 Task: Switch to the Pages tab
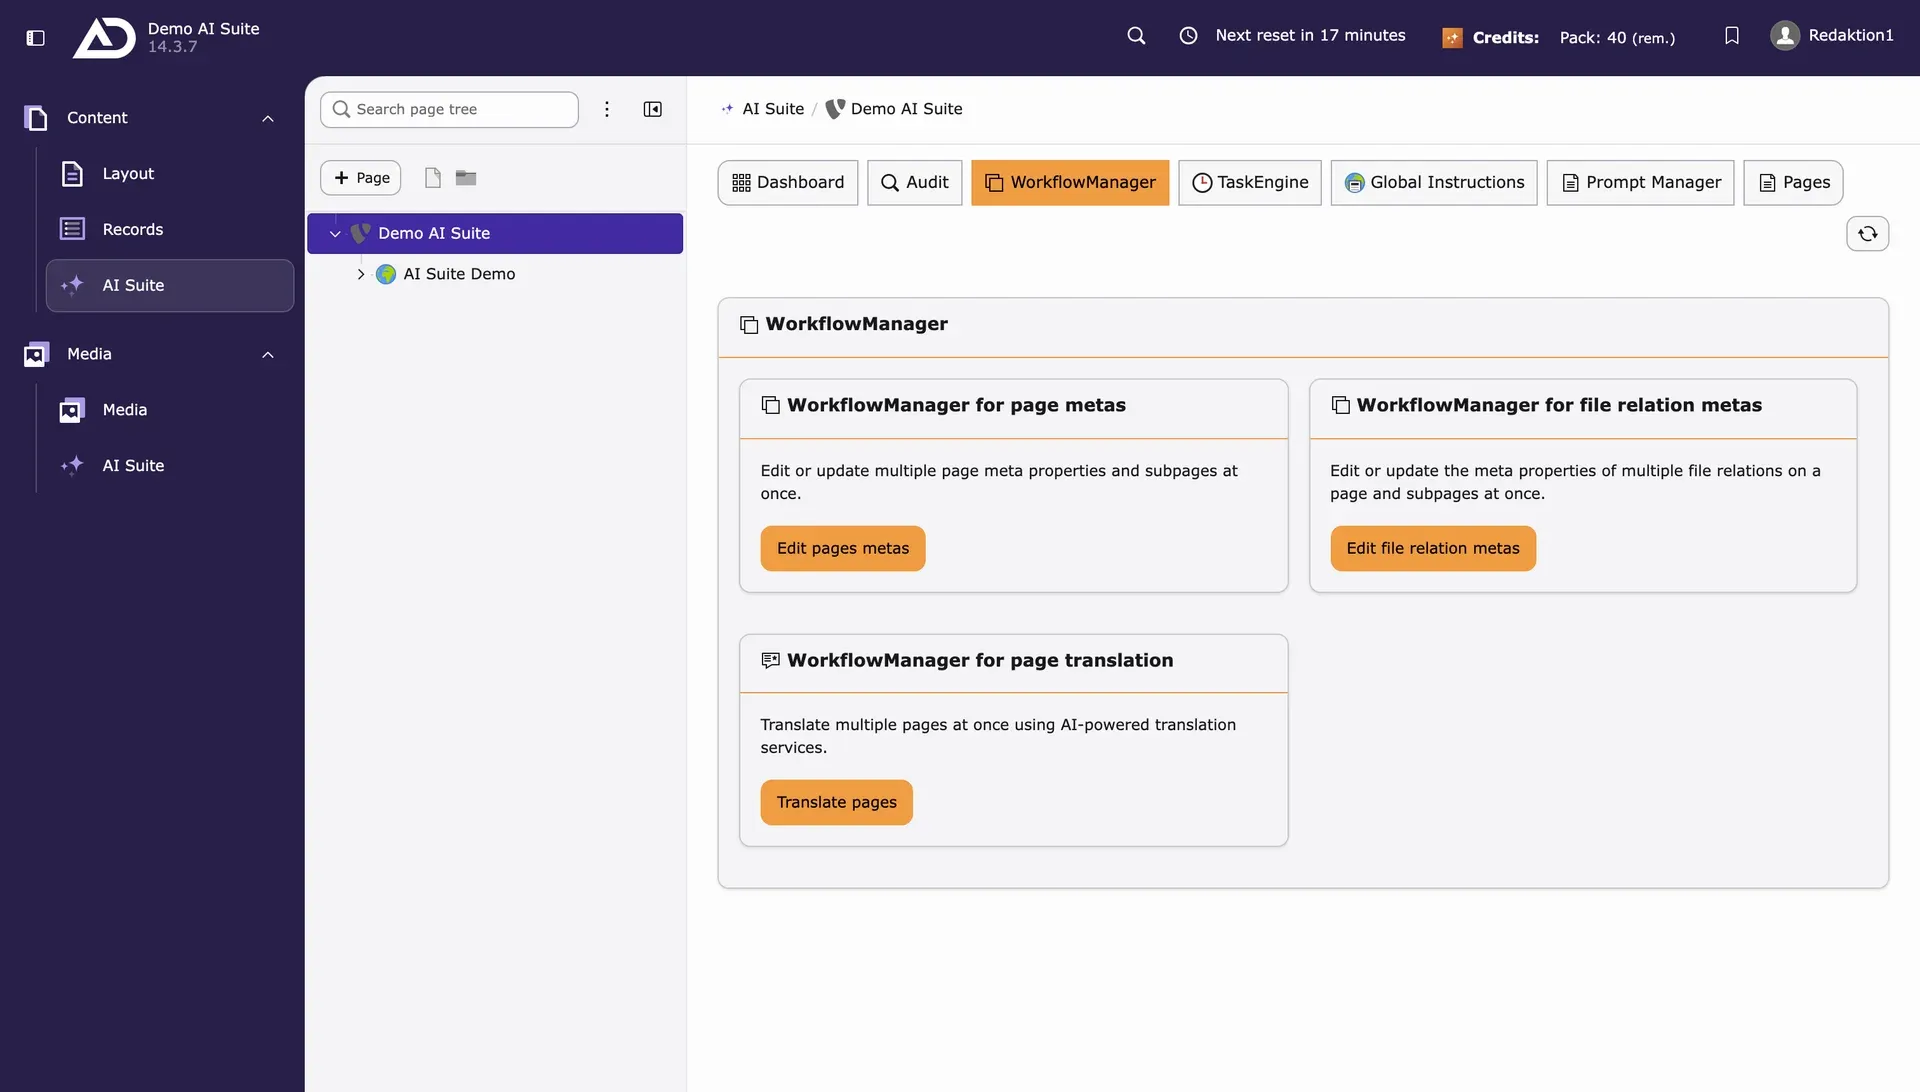coord(1793,183)
